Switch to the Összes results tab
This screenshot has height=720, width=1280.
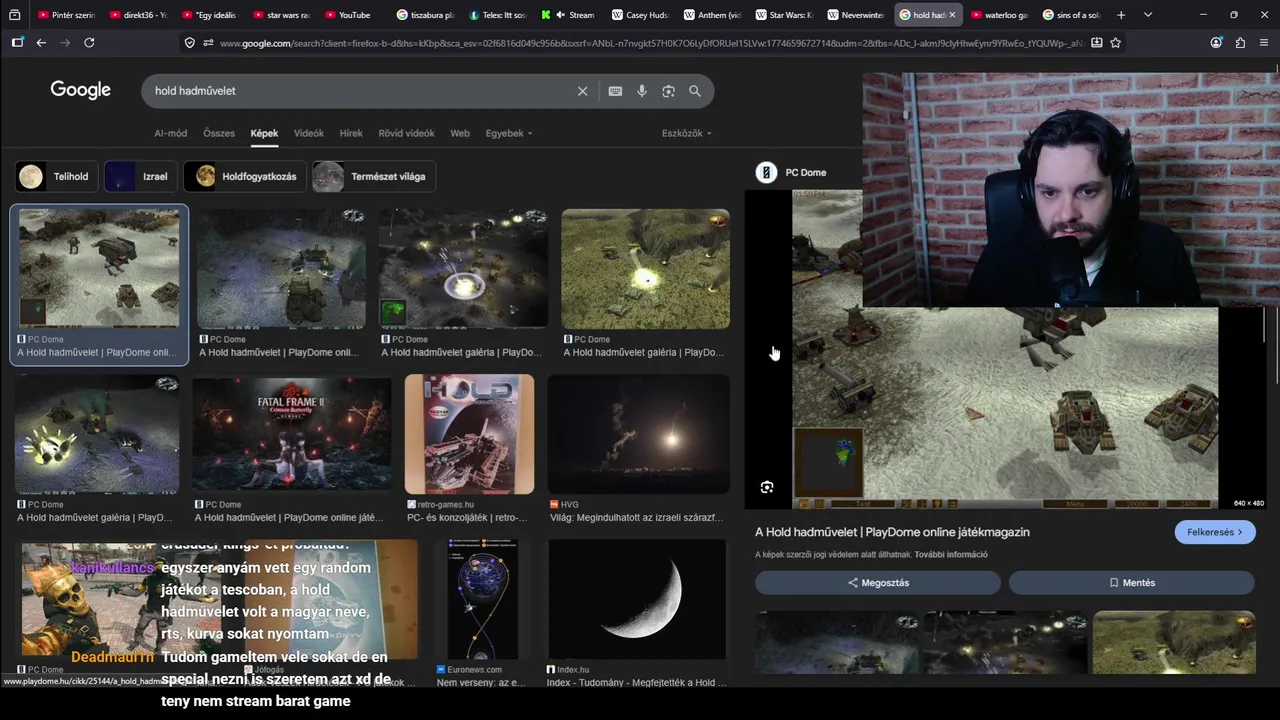(219, 133)
